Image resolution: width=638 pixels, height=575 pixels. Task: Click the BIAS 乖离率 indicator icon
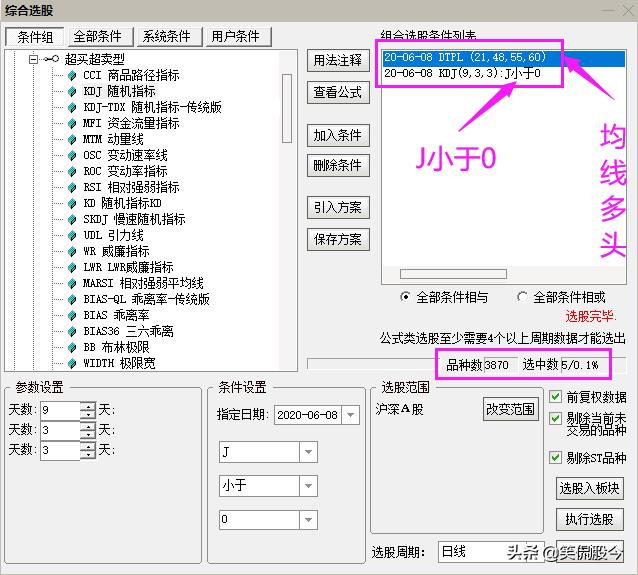(72, 315)
